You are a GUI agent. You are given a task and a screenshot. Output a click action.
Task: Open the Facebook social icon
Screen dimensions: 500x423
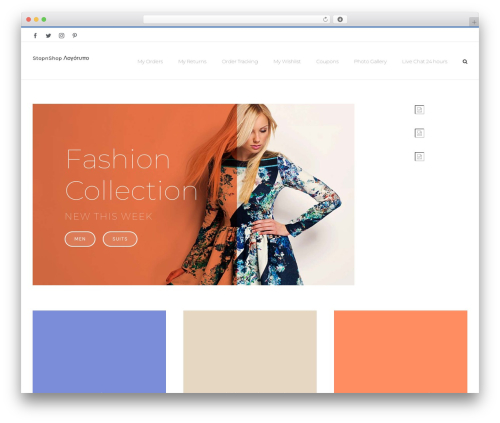[x=35, y=36]
